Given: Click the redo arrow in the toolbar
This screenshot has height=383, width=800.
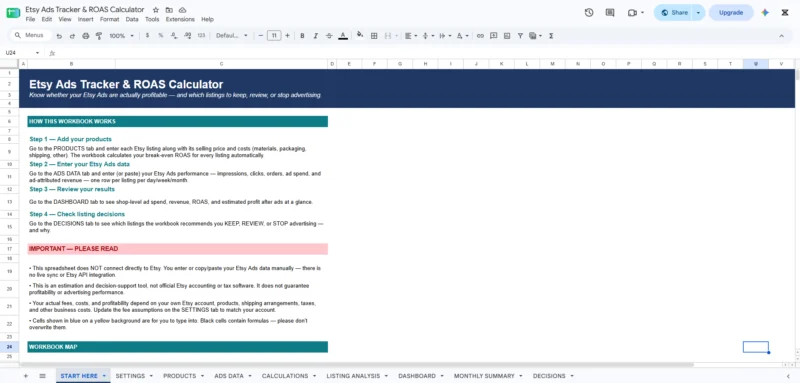Looking at the screenshot, I should point(72,36).
